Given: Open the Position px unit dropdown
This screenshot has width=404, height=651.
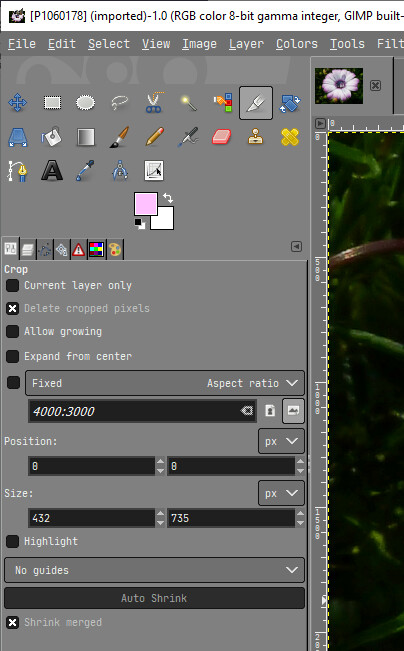Looking at the screenshot, I should (x=281, y=441).
